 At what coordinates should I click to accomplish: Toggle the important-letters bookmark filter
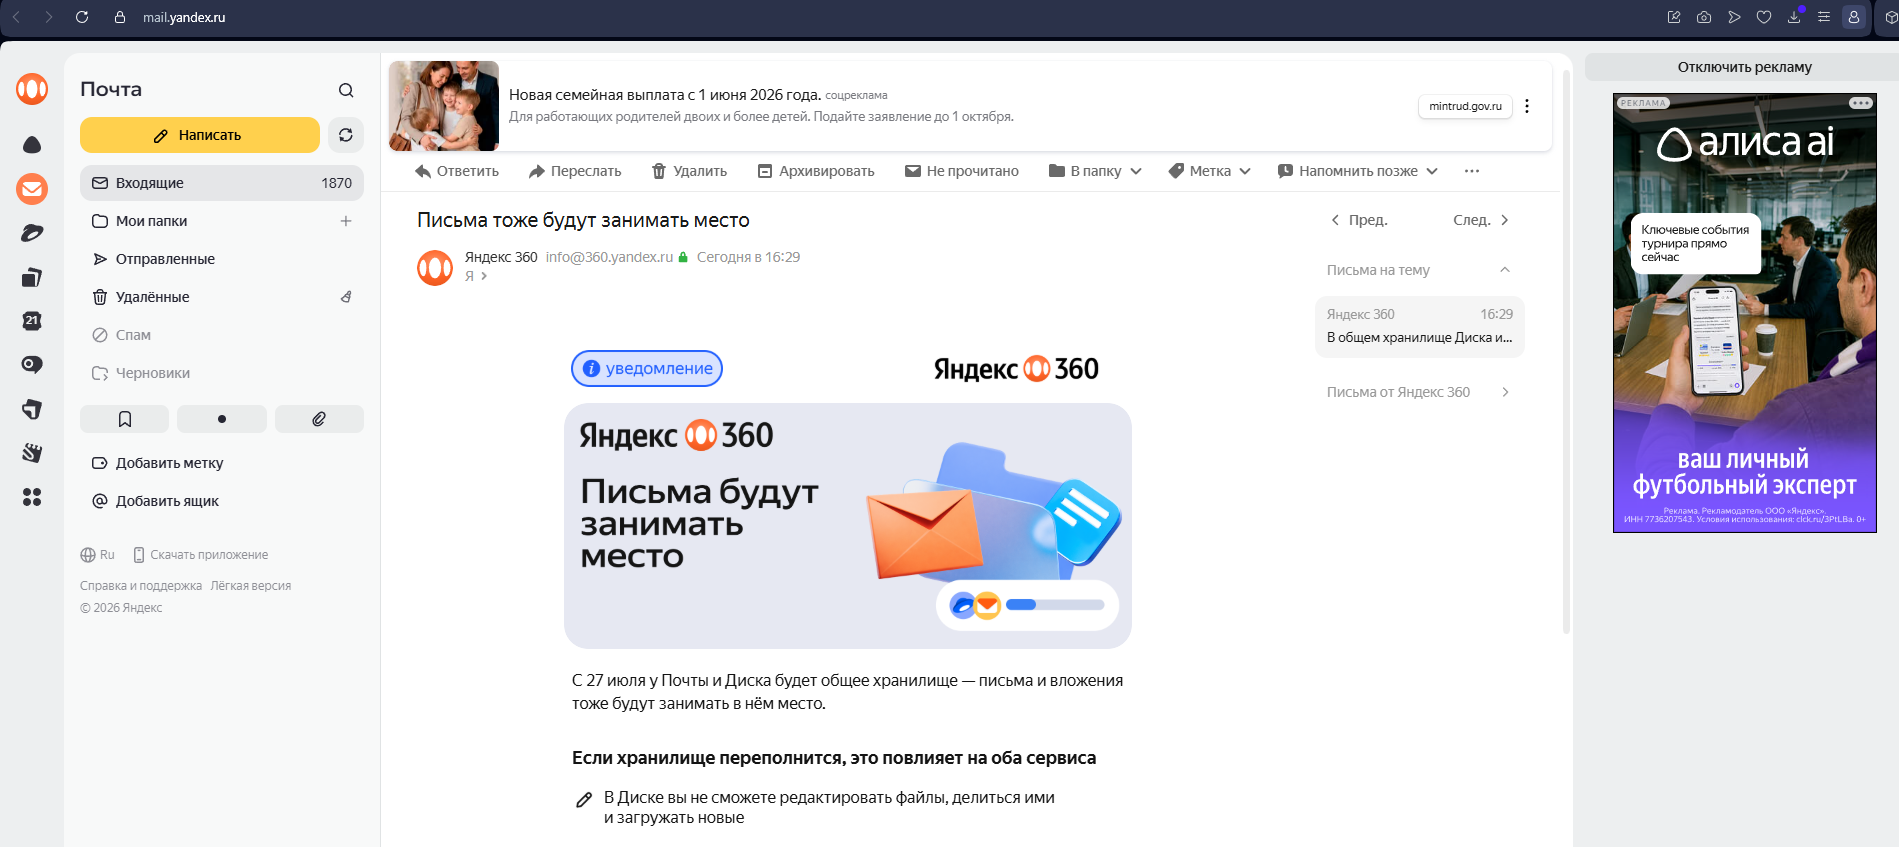pyautogui.click(x=125, y=419)
